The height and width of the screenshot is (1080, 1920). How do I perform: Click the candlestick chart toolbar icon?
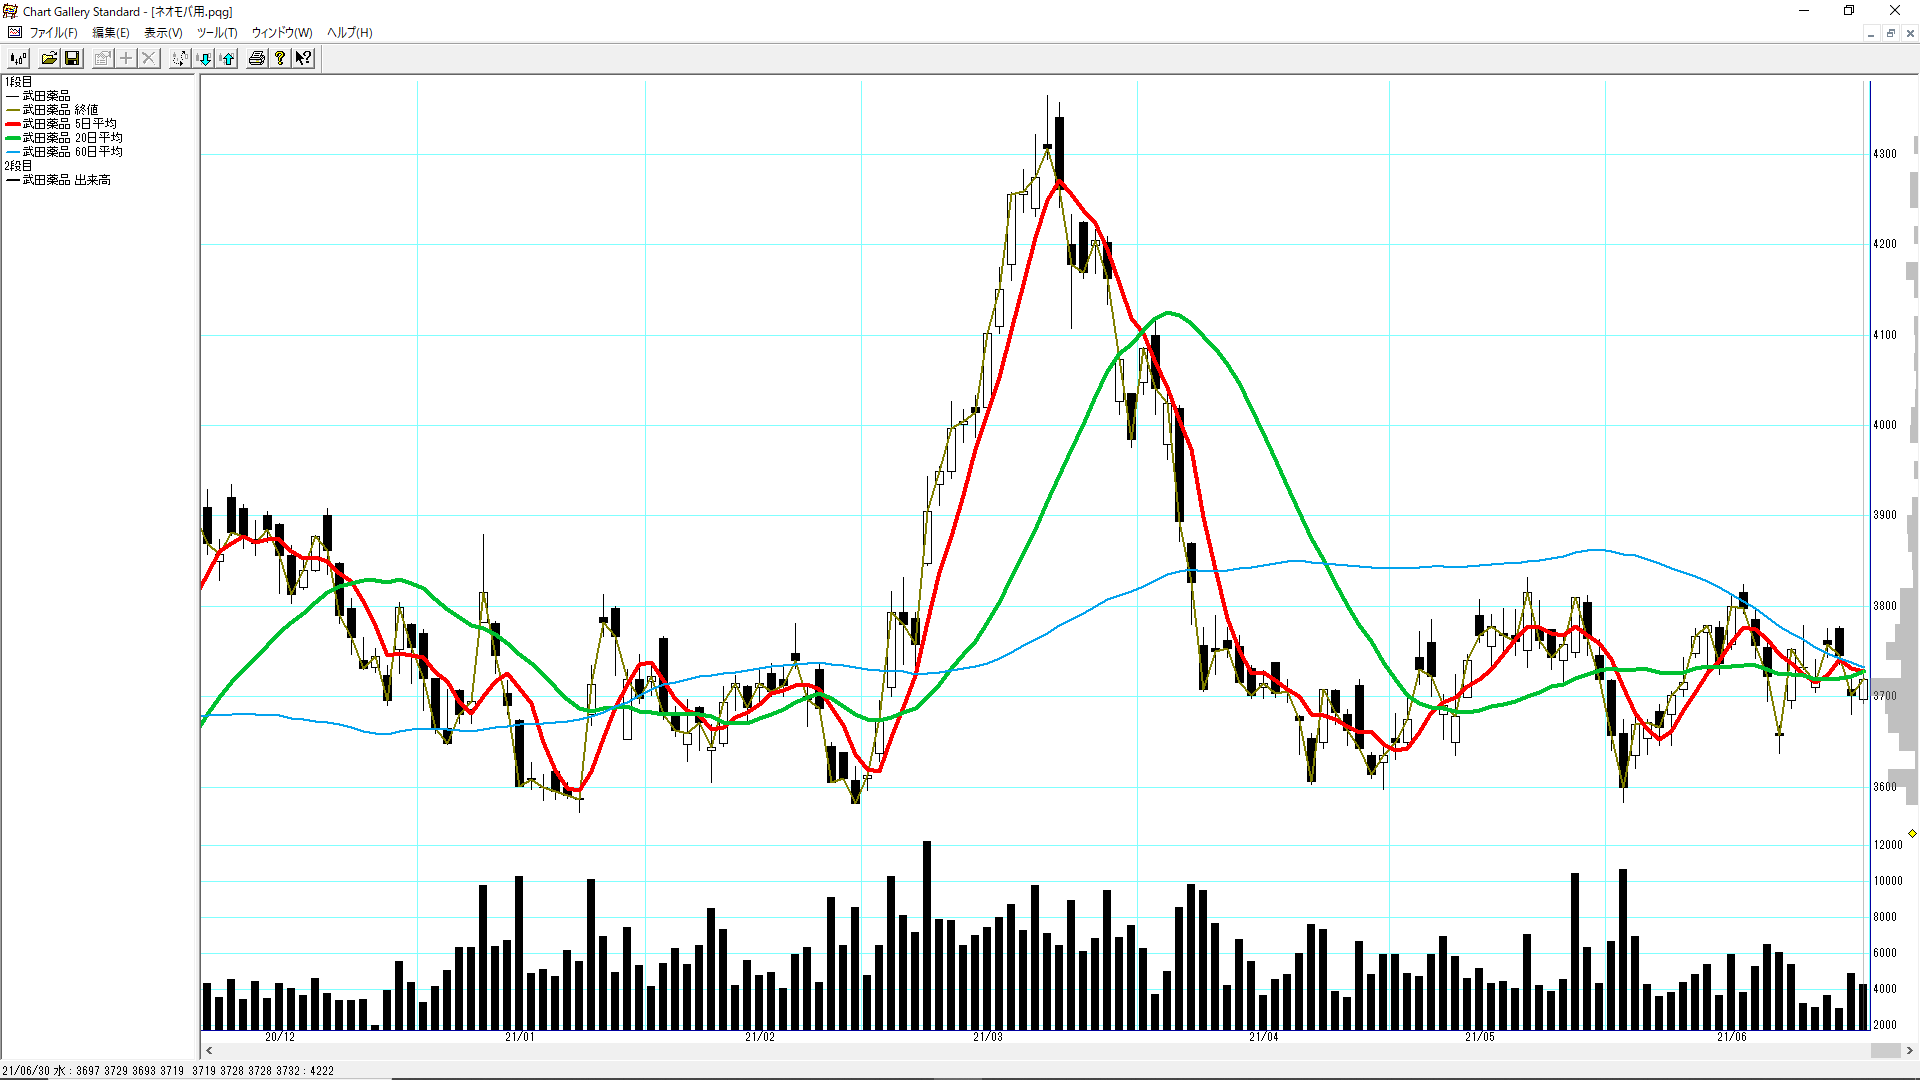(x=18, y=59)
